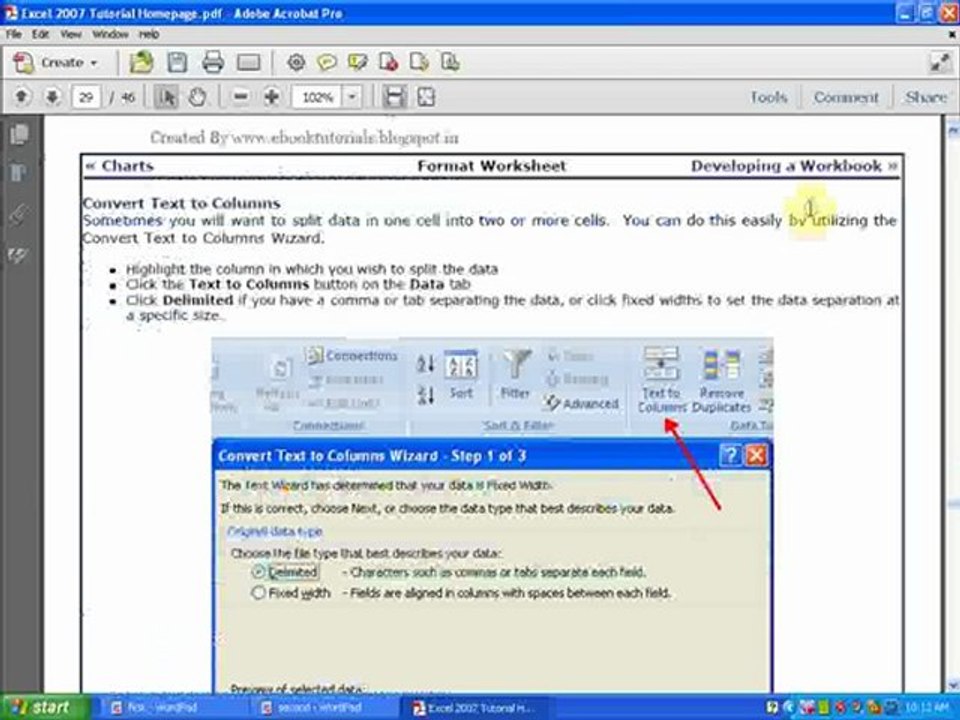Click the system tray clock

(927, 708)
